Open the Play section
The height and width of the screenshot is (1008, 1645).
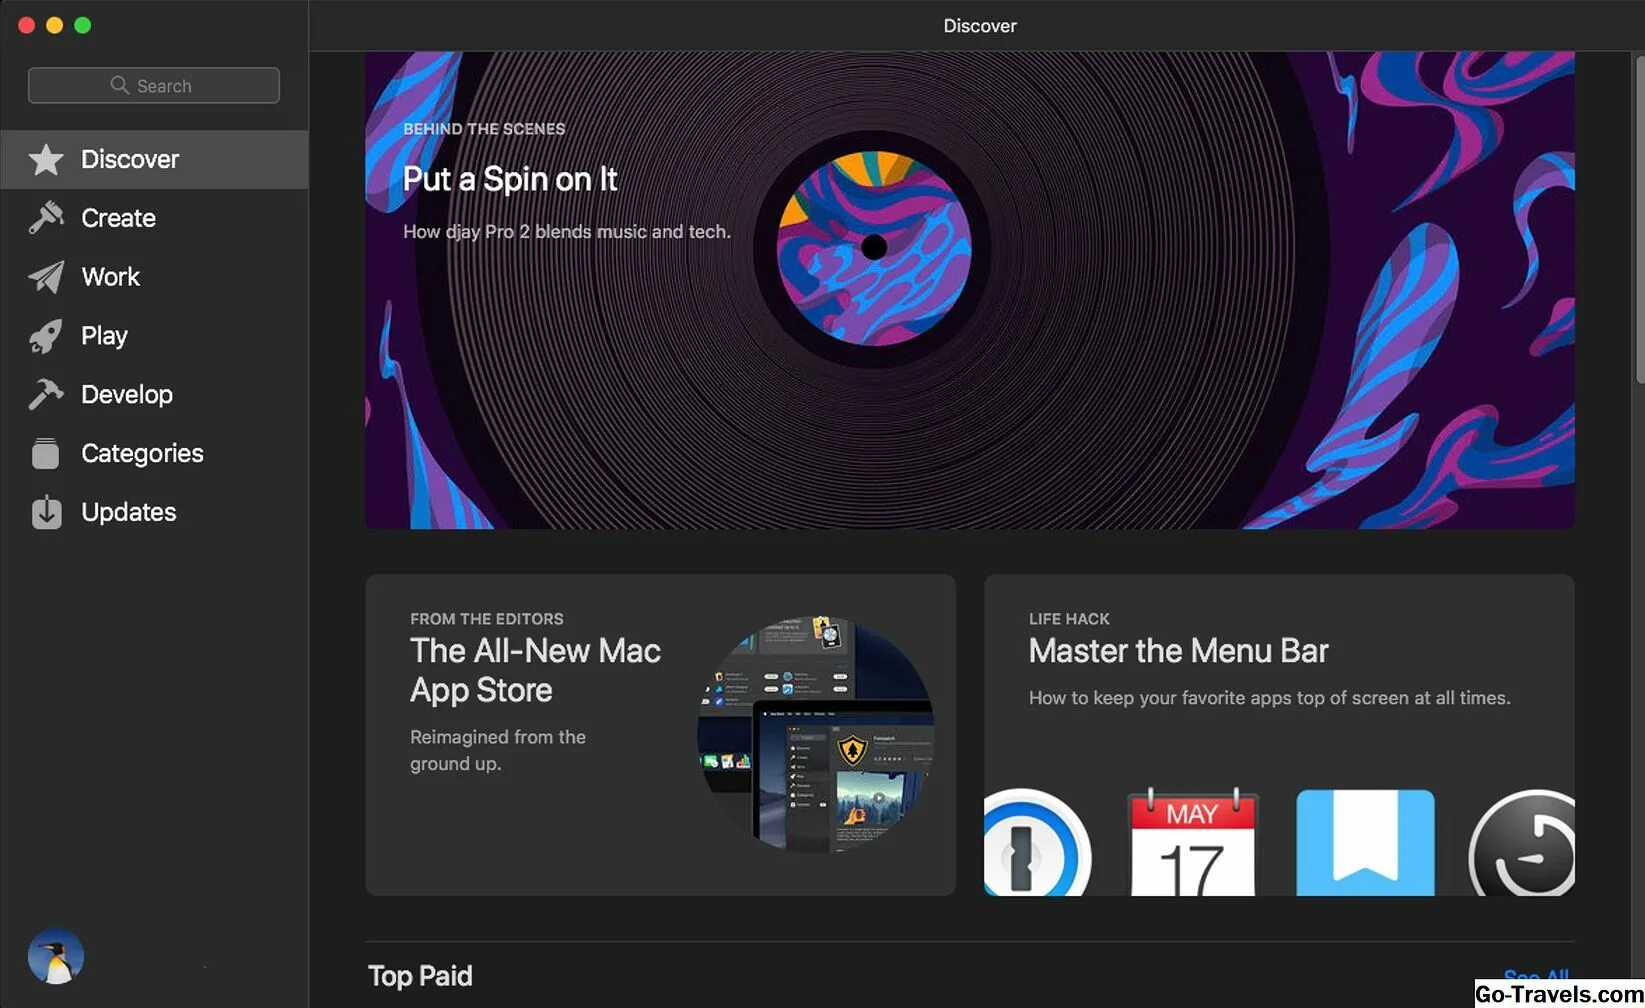154,336
